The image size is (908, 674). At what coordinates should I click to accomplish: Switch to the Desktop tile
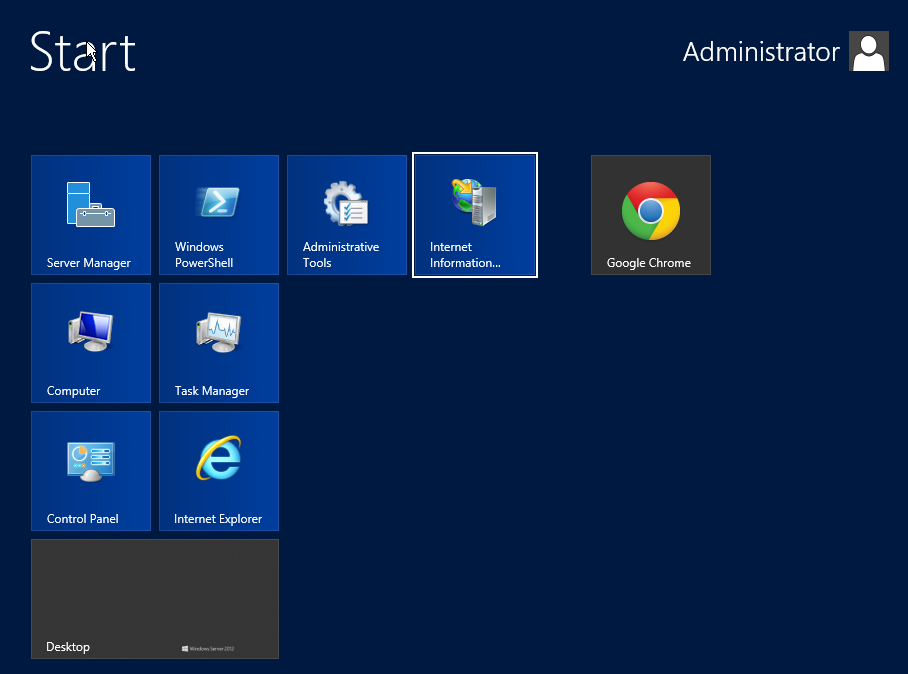click(155, 598)
